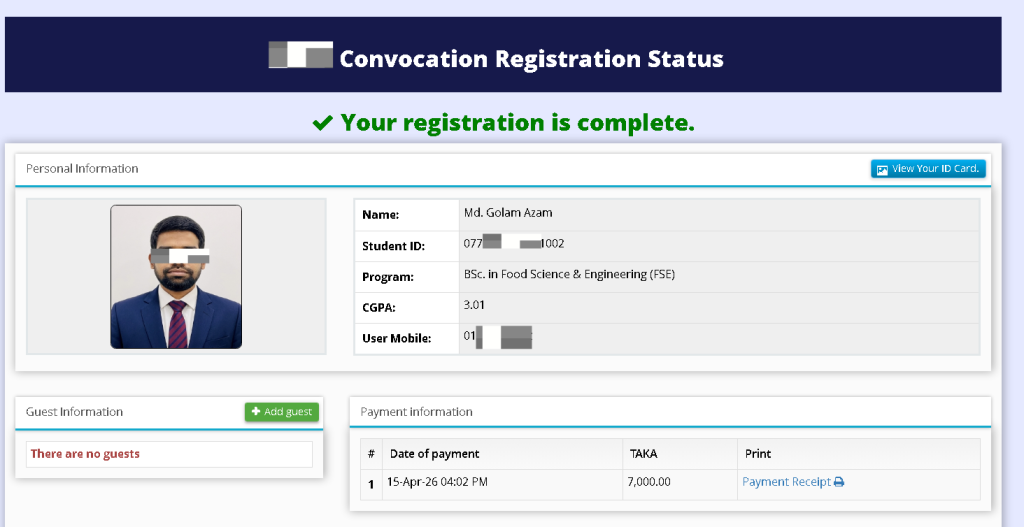Click the Print column header
This screenshot has width=1024, height=527.
758,454
